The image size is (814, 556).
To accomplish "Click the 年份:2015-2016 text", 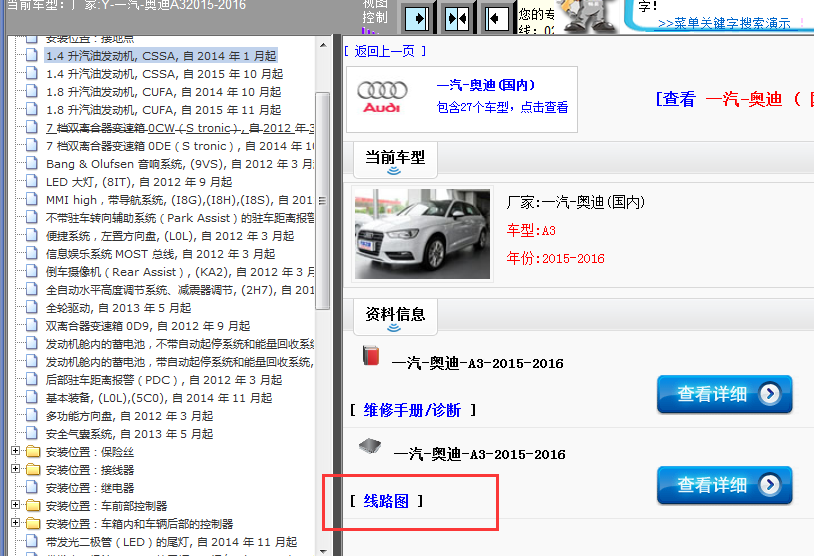I will tap(555, 258).
